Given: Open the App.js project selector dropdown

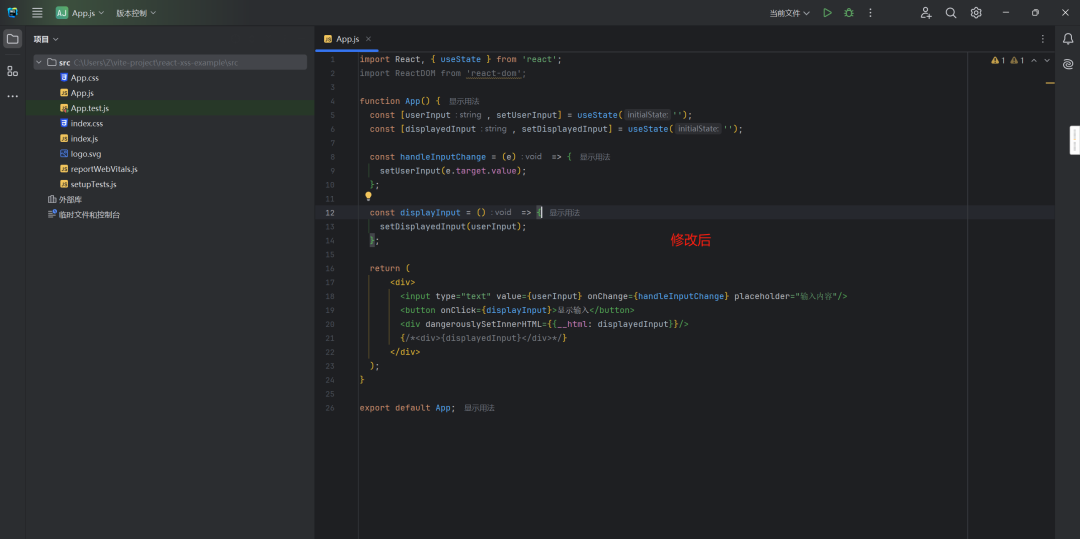Looking at the screenshot, I should tap(81, 13).
